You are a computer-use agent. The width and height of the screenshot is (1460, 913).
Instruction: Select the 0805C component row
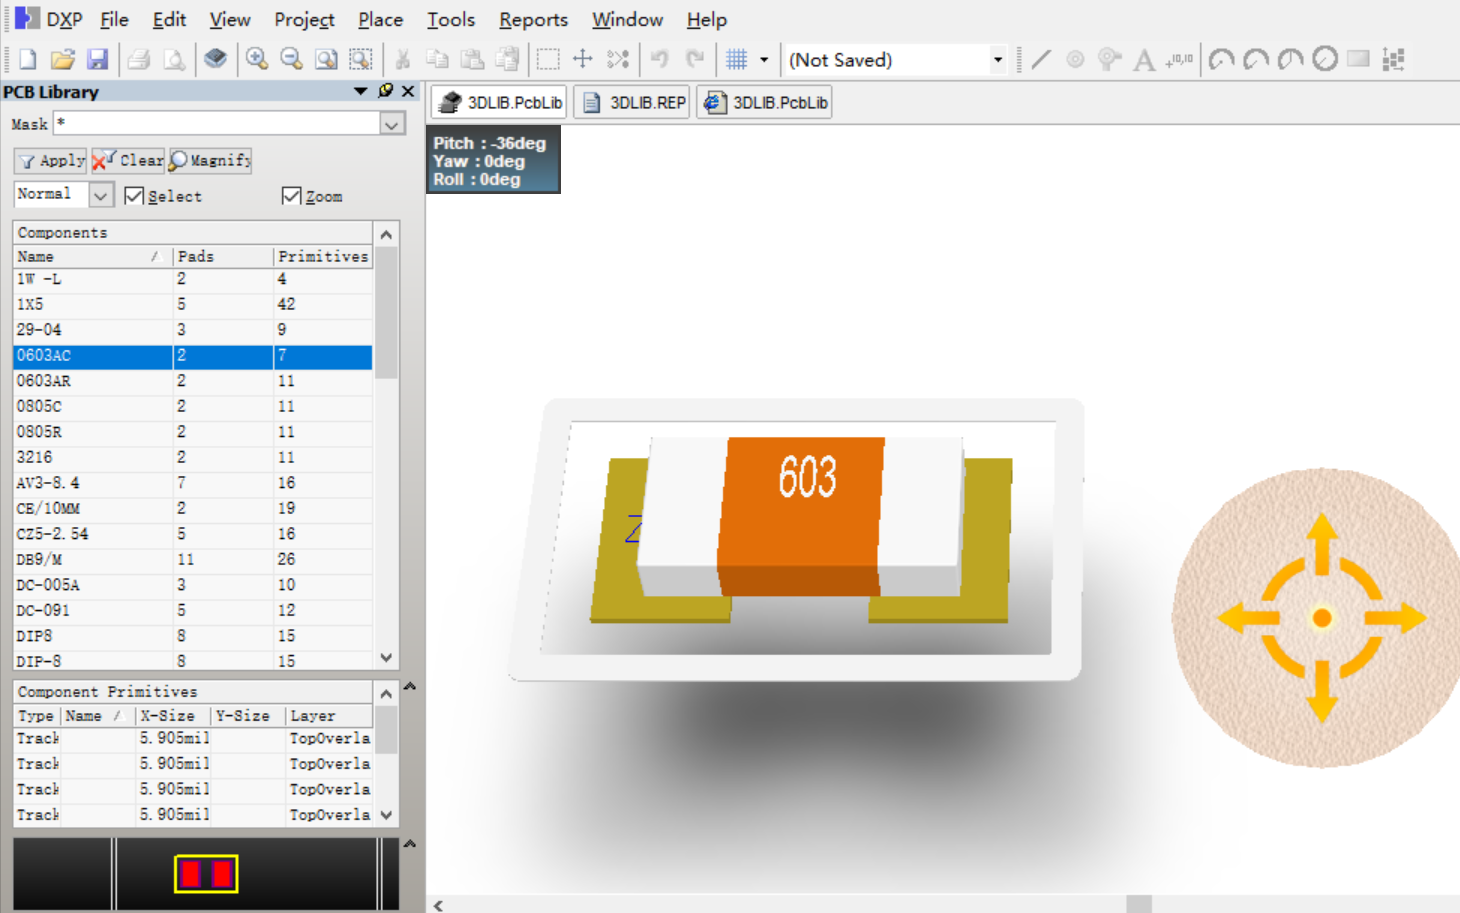(x=193, y=406)
